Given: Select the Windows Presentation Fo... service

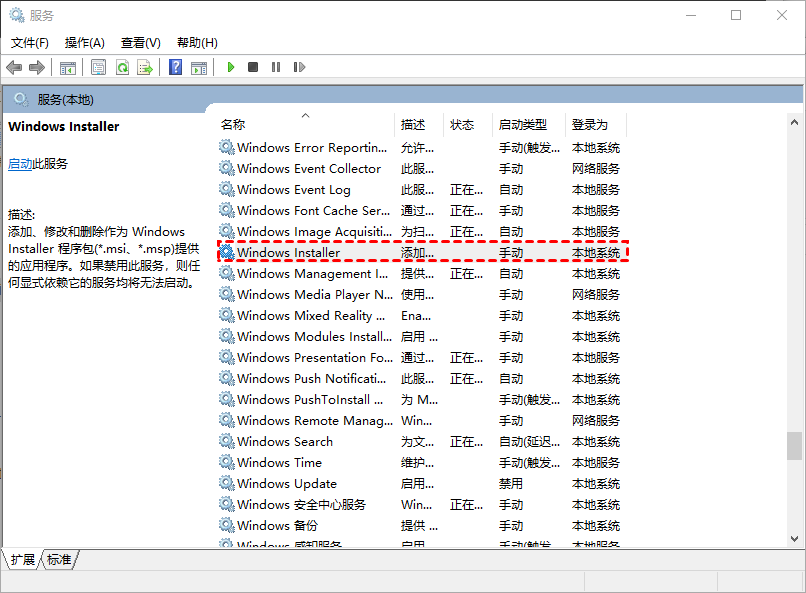Looking at the screenshot, I should 422,358.
